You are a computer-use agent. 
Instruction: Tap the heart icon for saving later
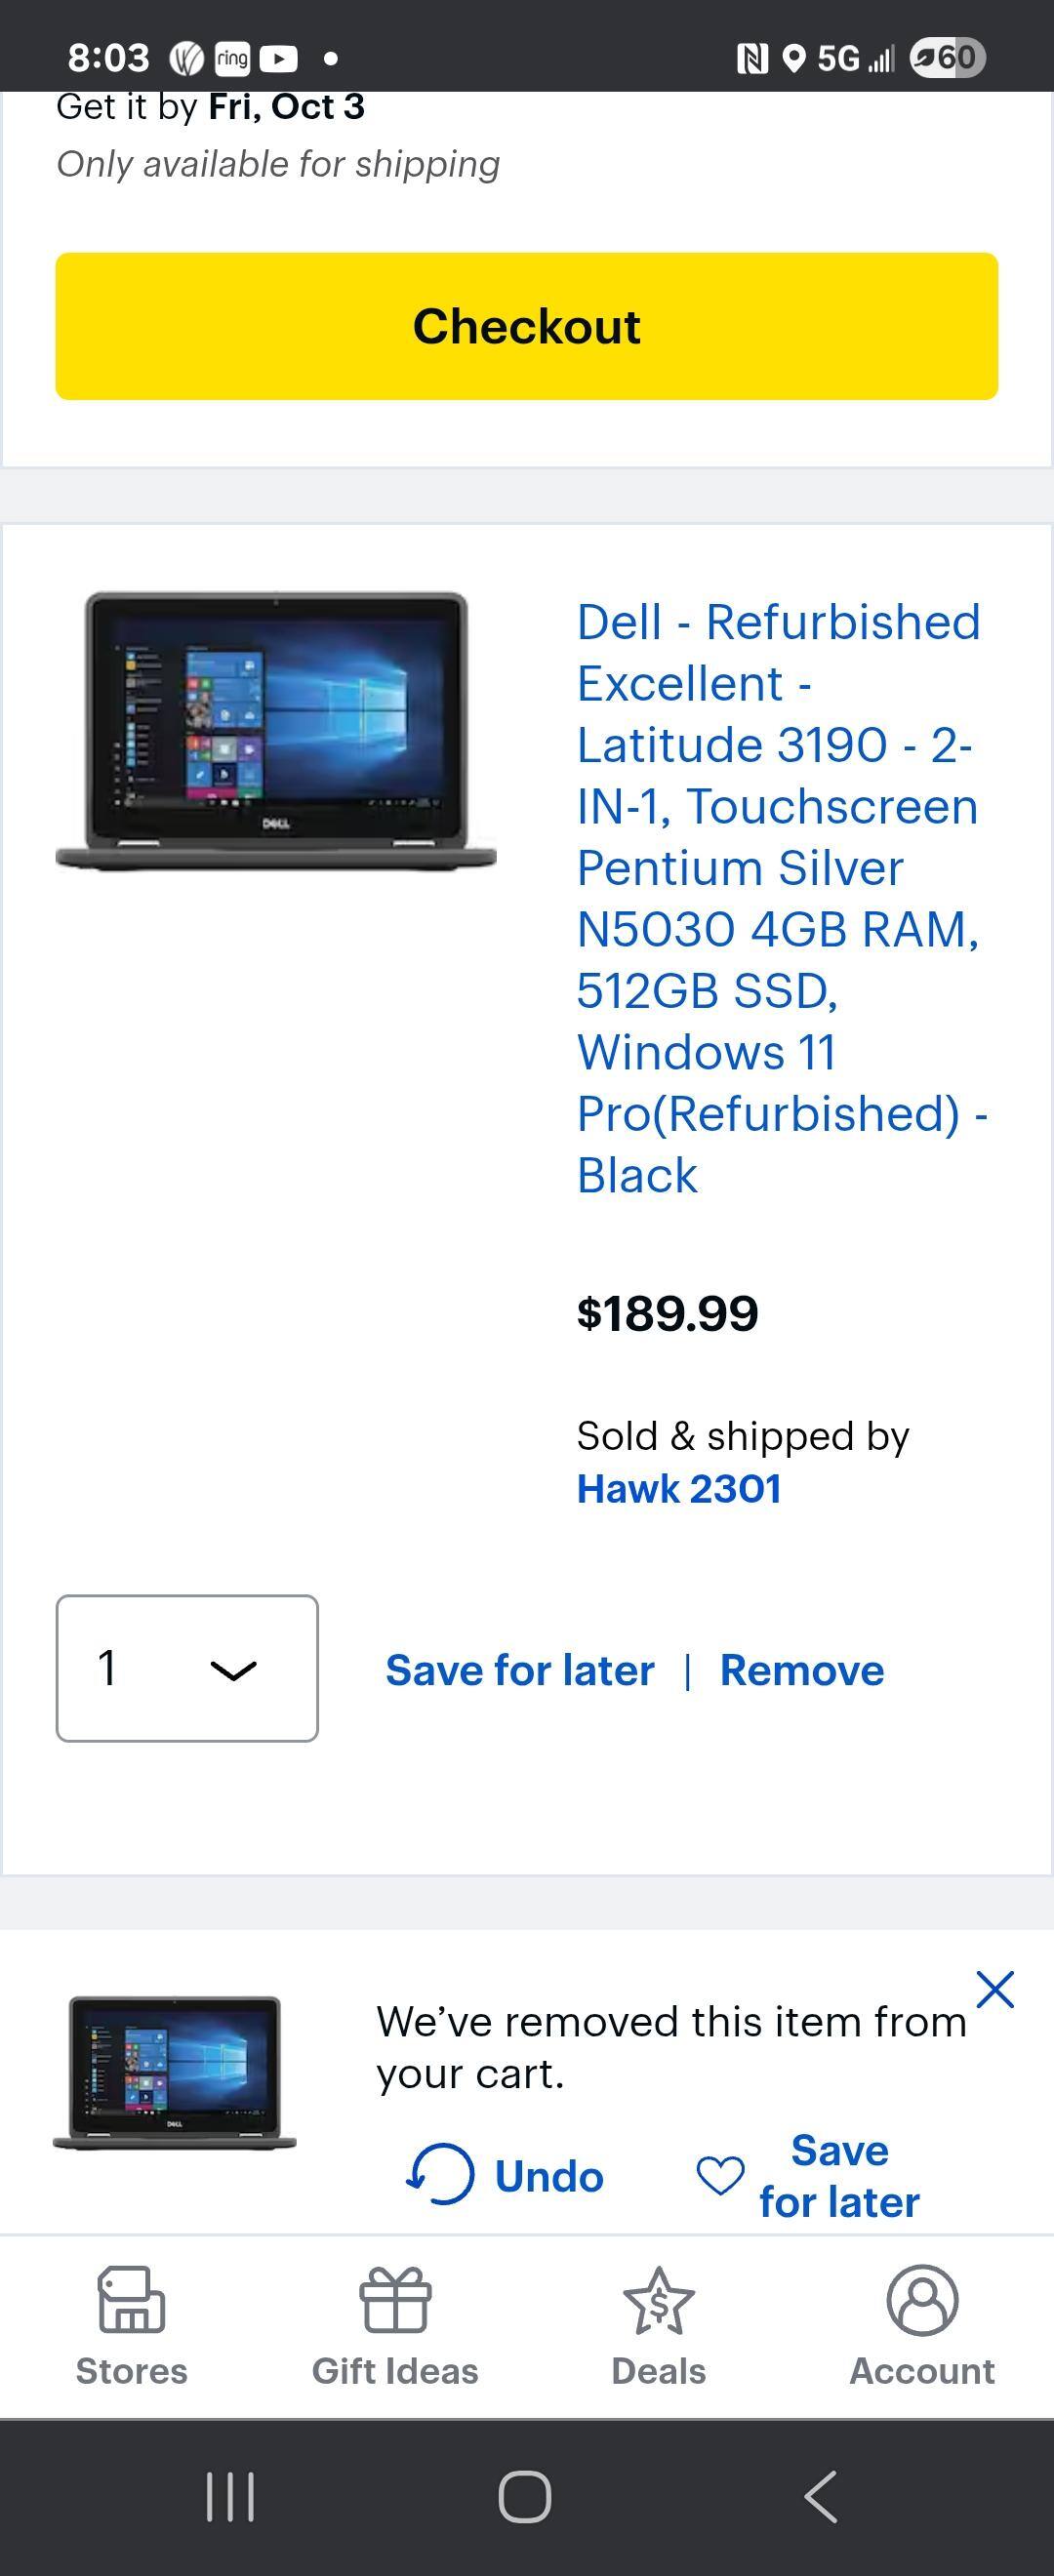[720, 2175]
